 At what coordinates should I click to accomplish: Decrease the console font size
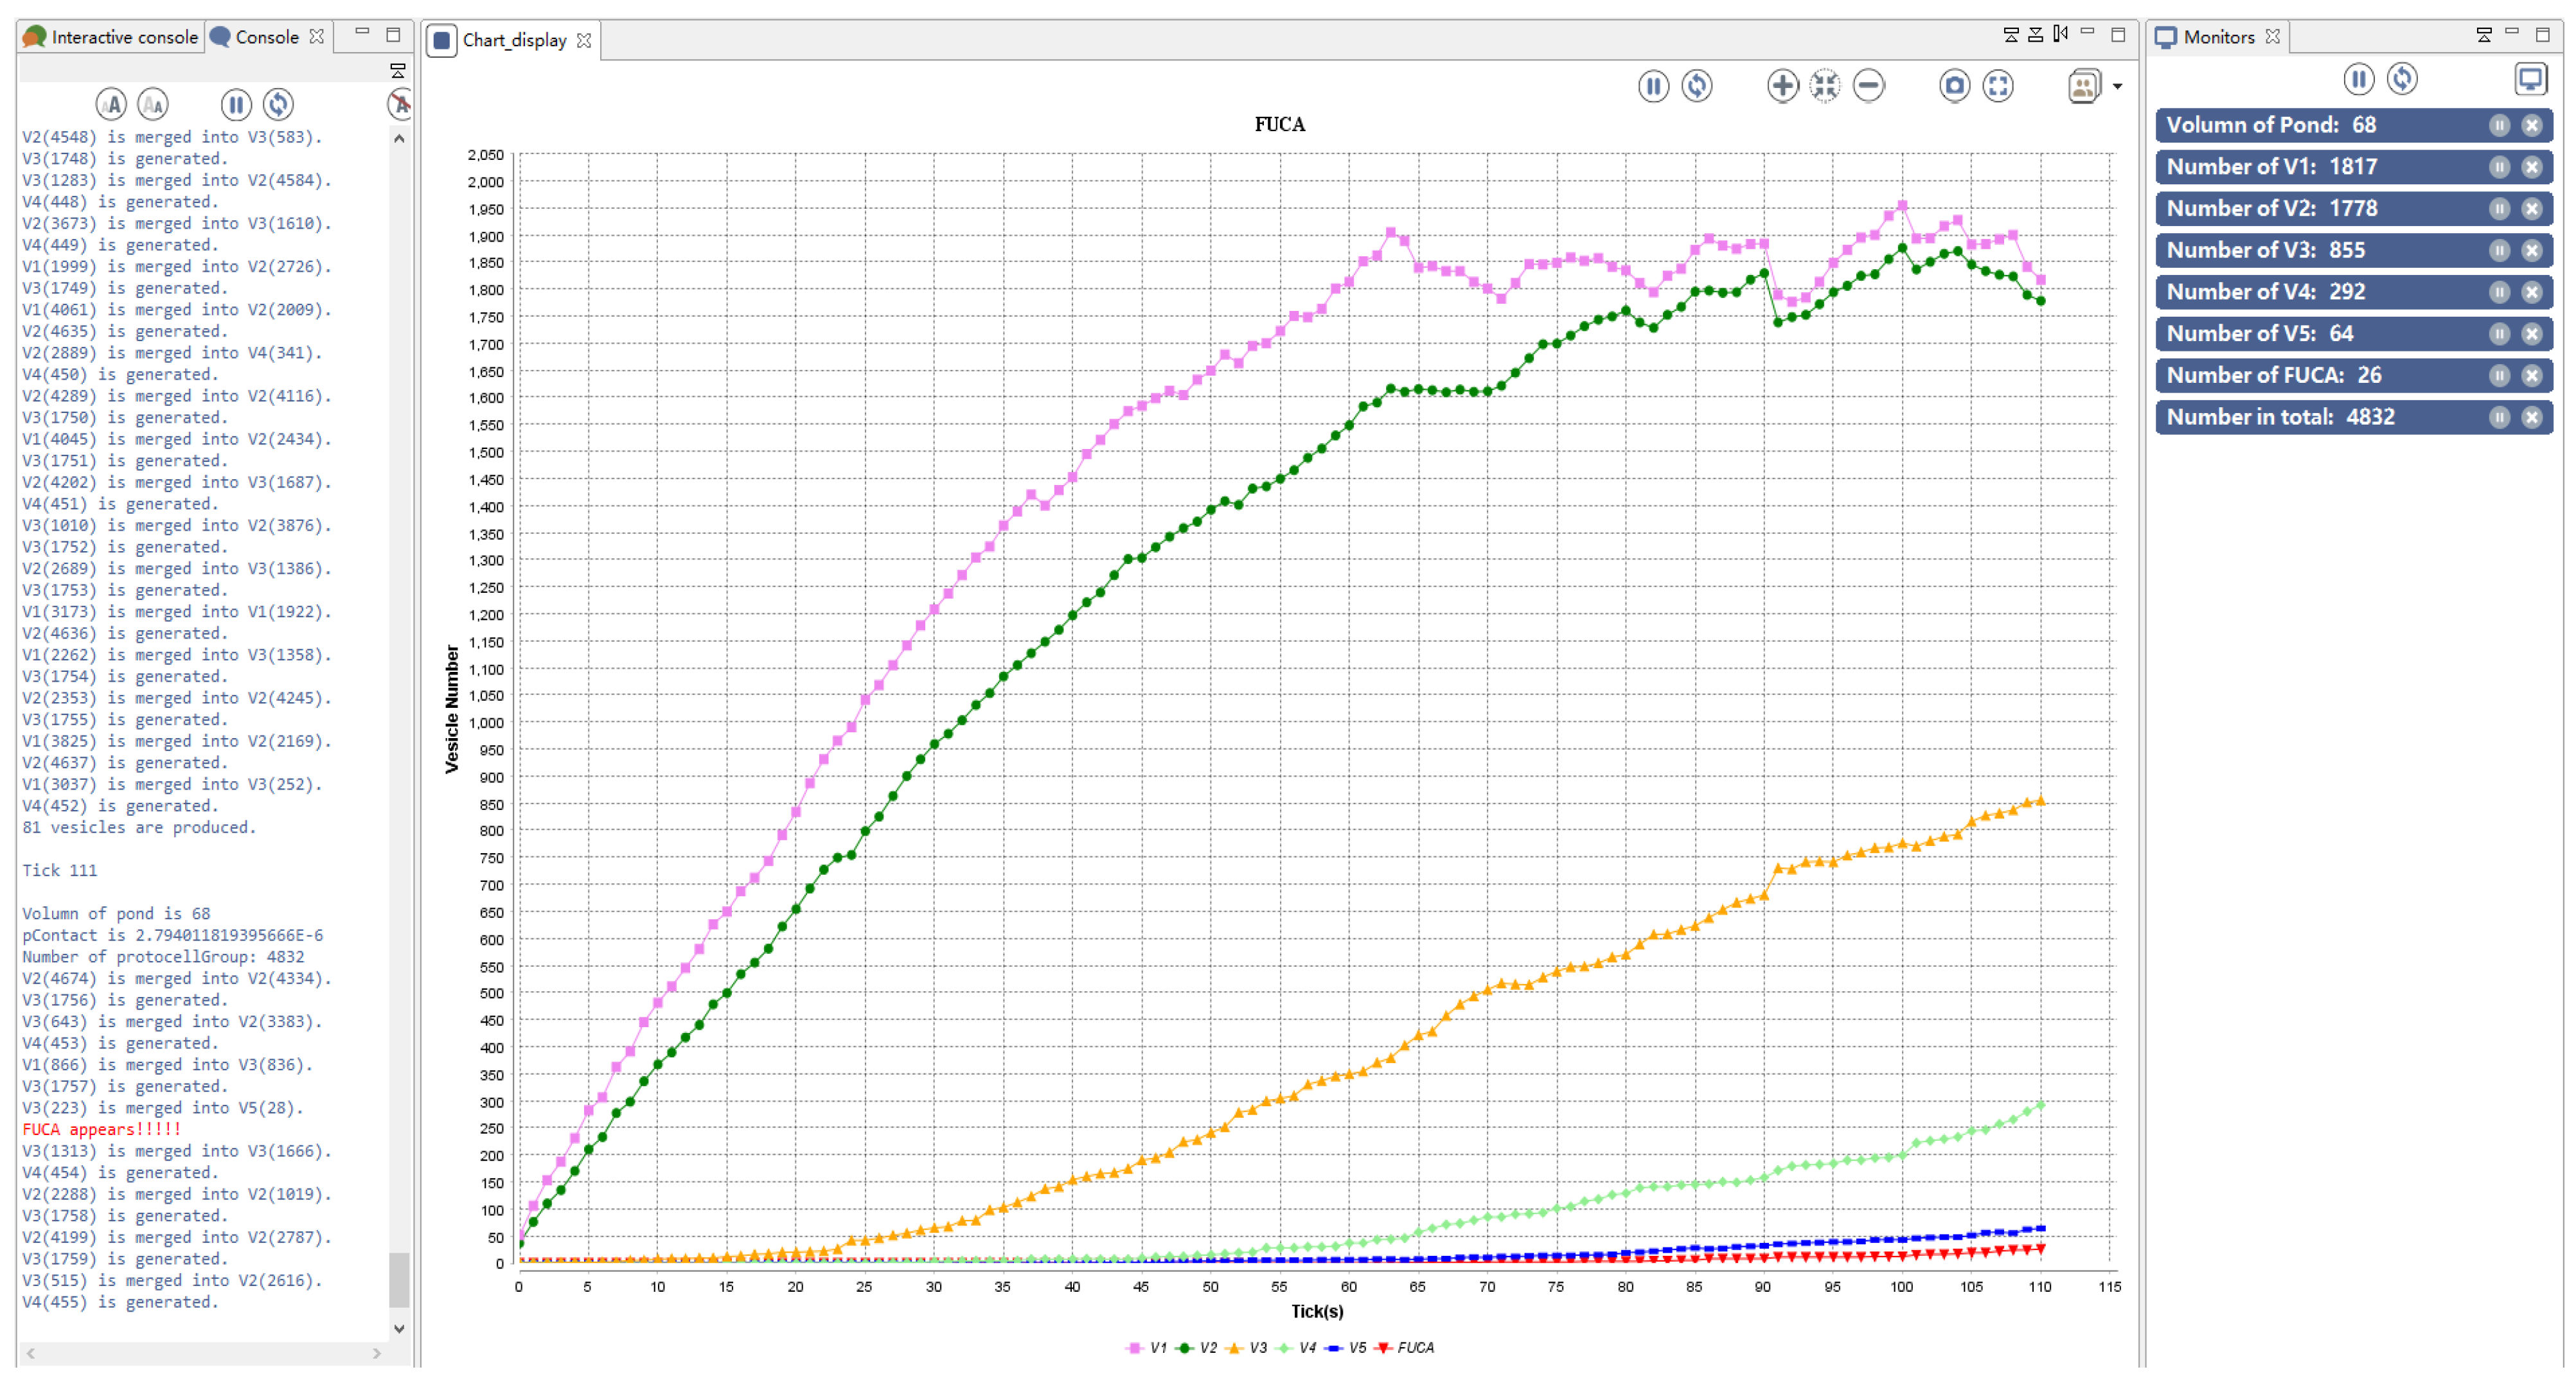[x=152, y=103]
